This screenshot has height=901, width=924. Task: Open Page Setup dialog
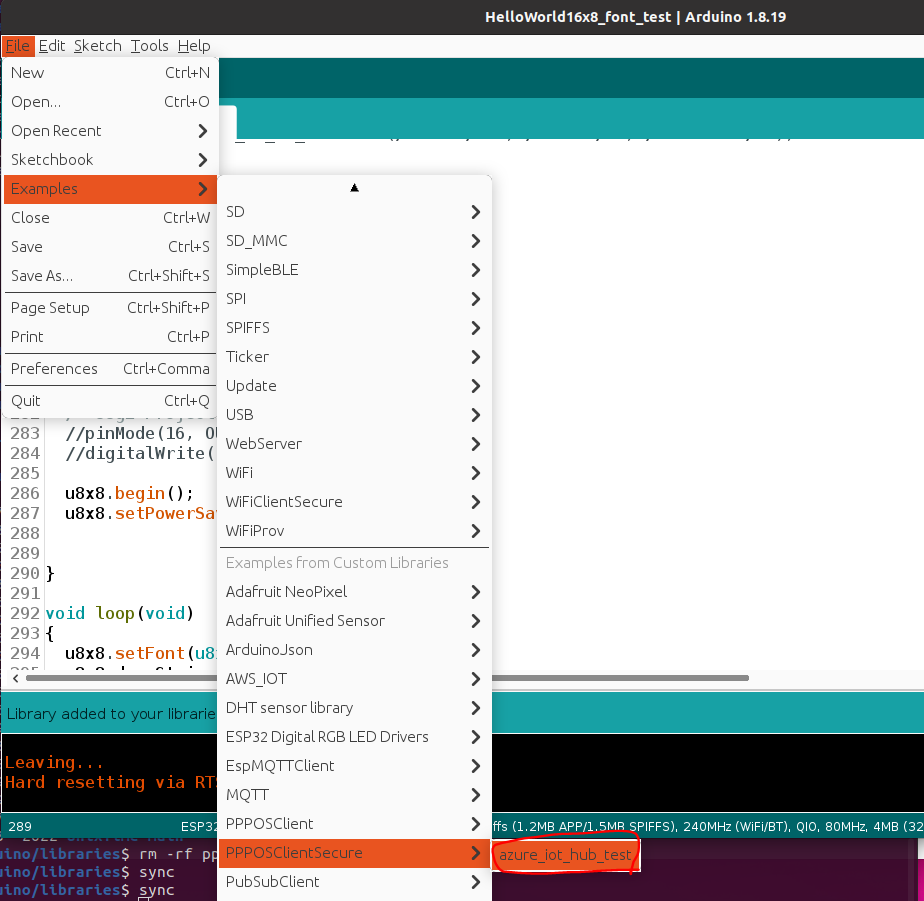coord(110,308)
